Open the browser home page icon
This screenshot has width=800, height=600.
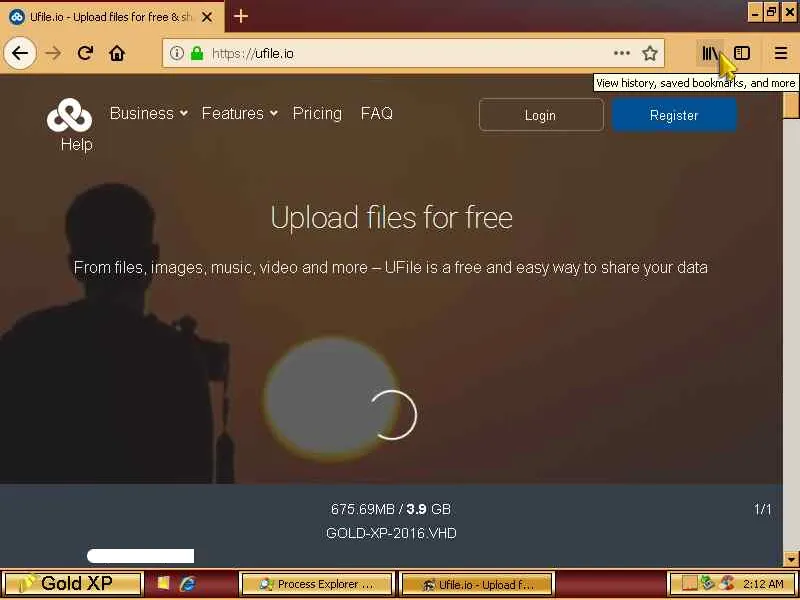(117, 53)
